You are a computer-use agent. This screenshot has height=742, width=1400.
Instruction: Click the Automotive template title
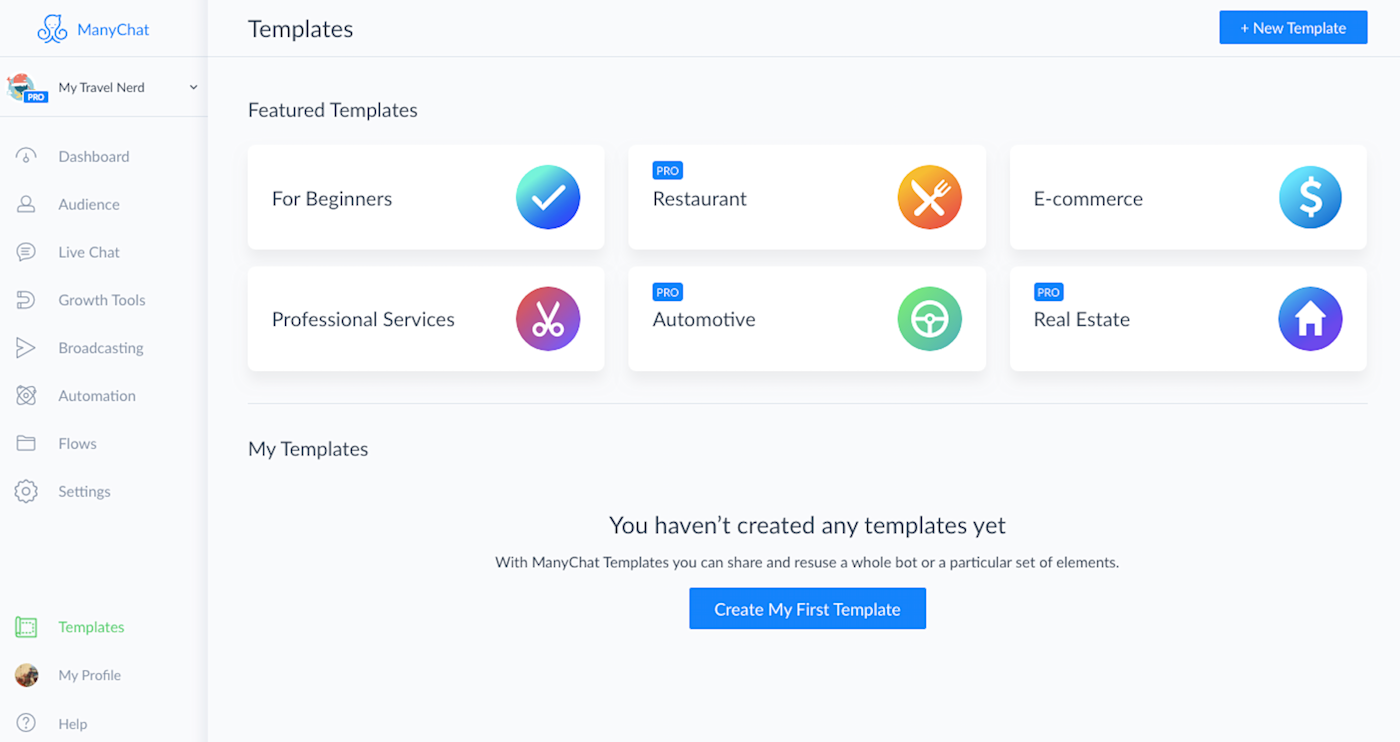coord(704,320)
